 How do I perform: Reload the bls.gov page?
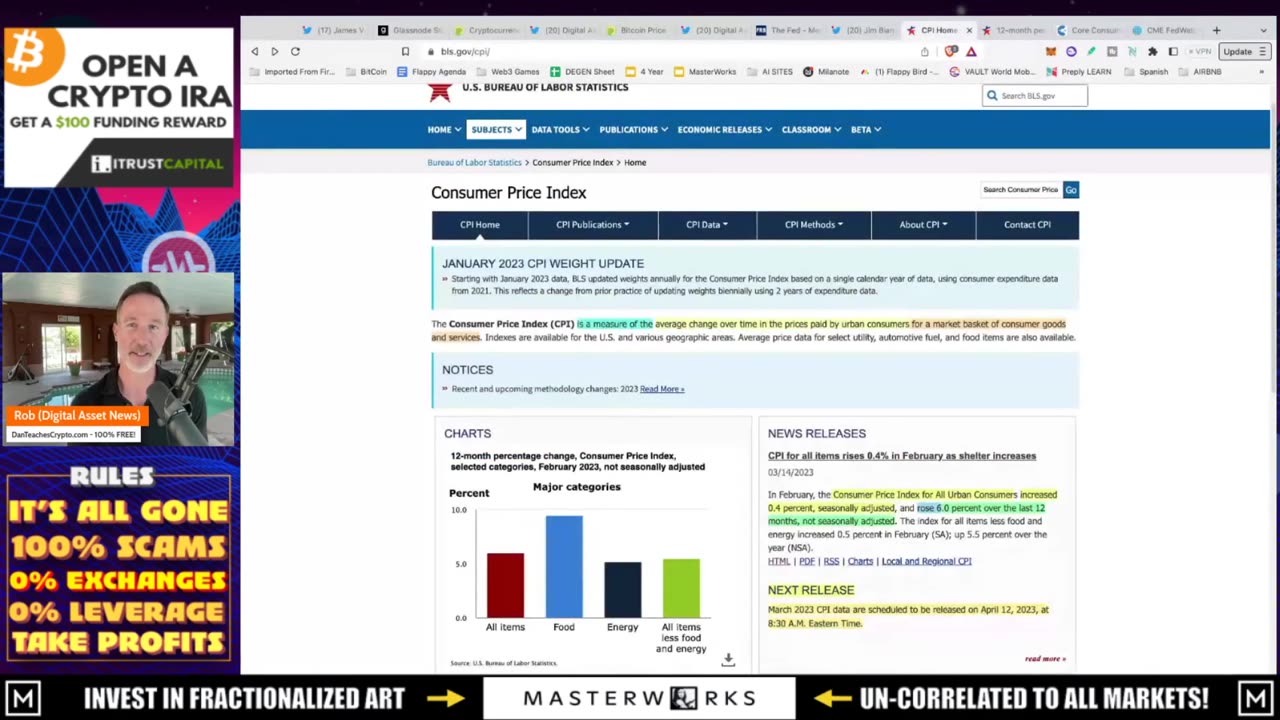click(295, 51)
